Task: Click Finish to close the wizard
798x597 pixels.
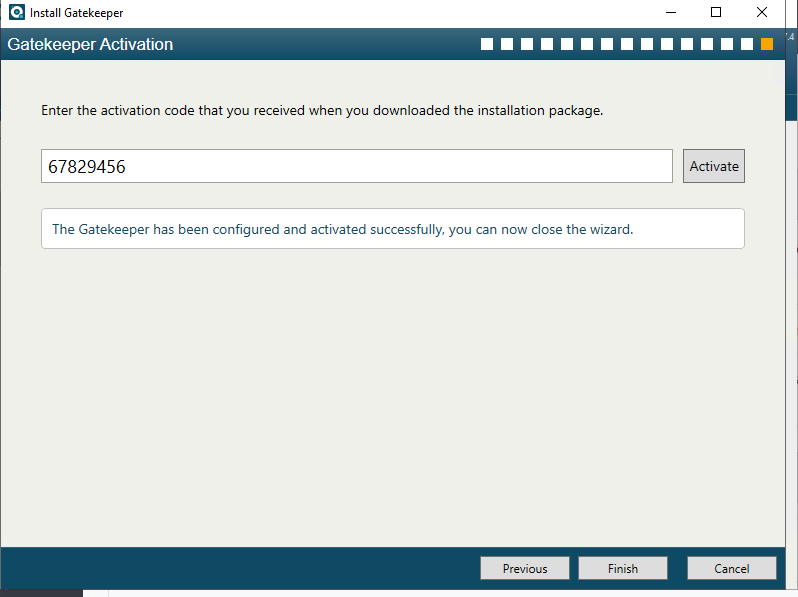Action: (x=622, y=568)
